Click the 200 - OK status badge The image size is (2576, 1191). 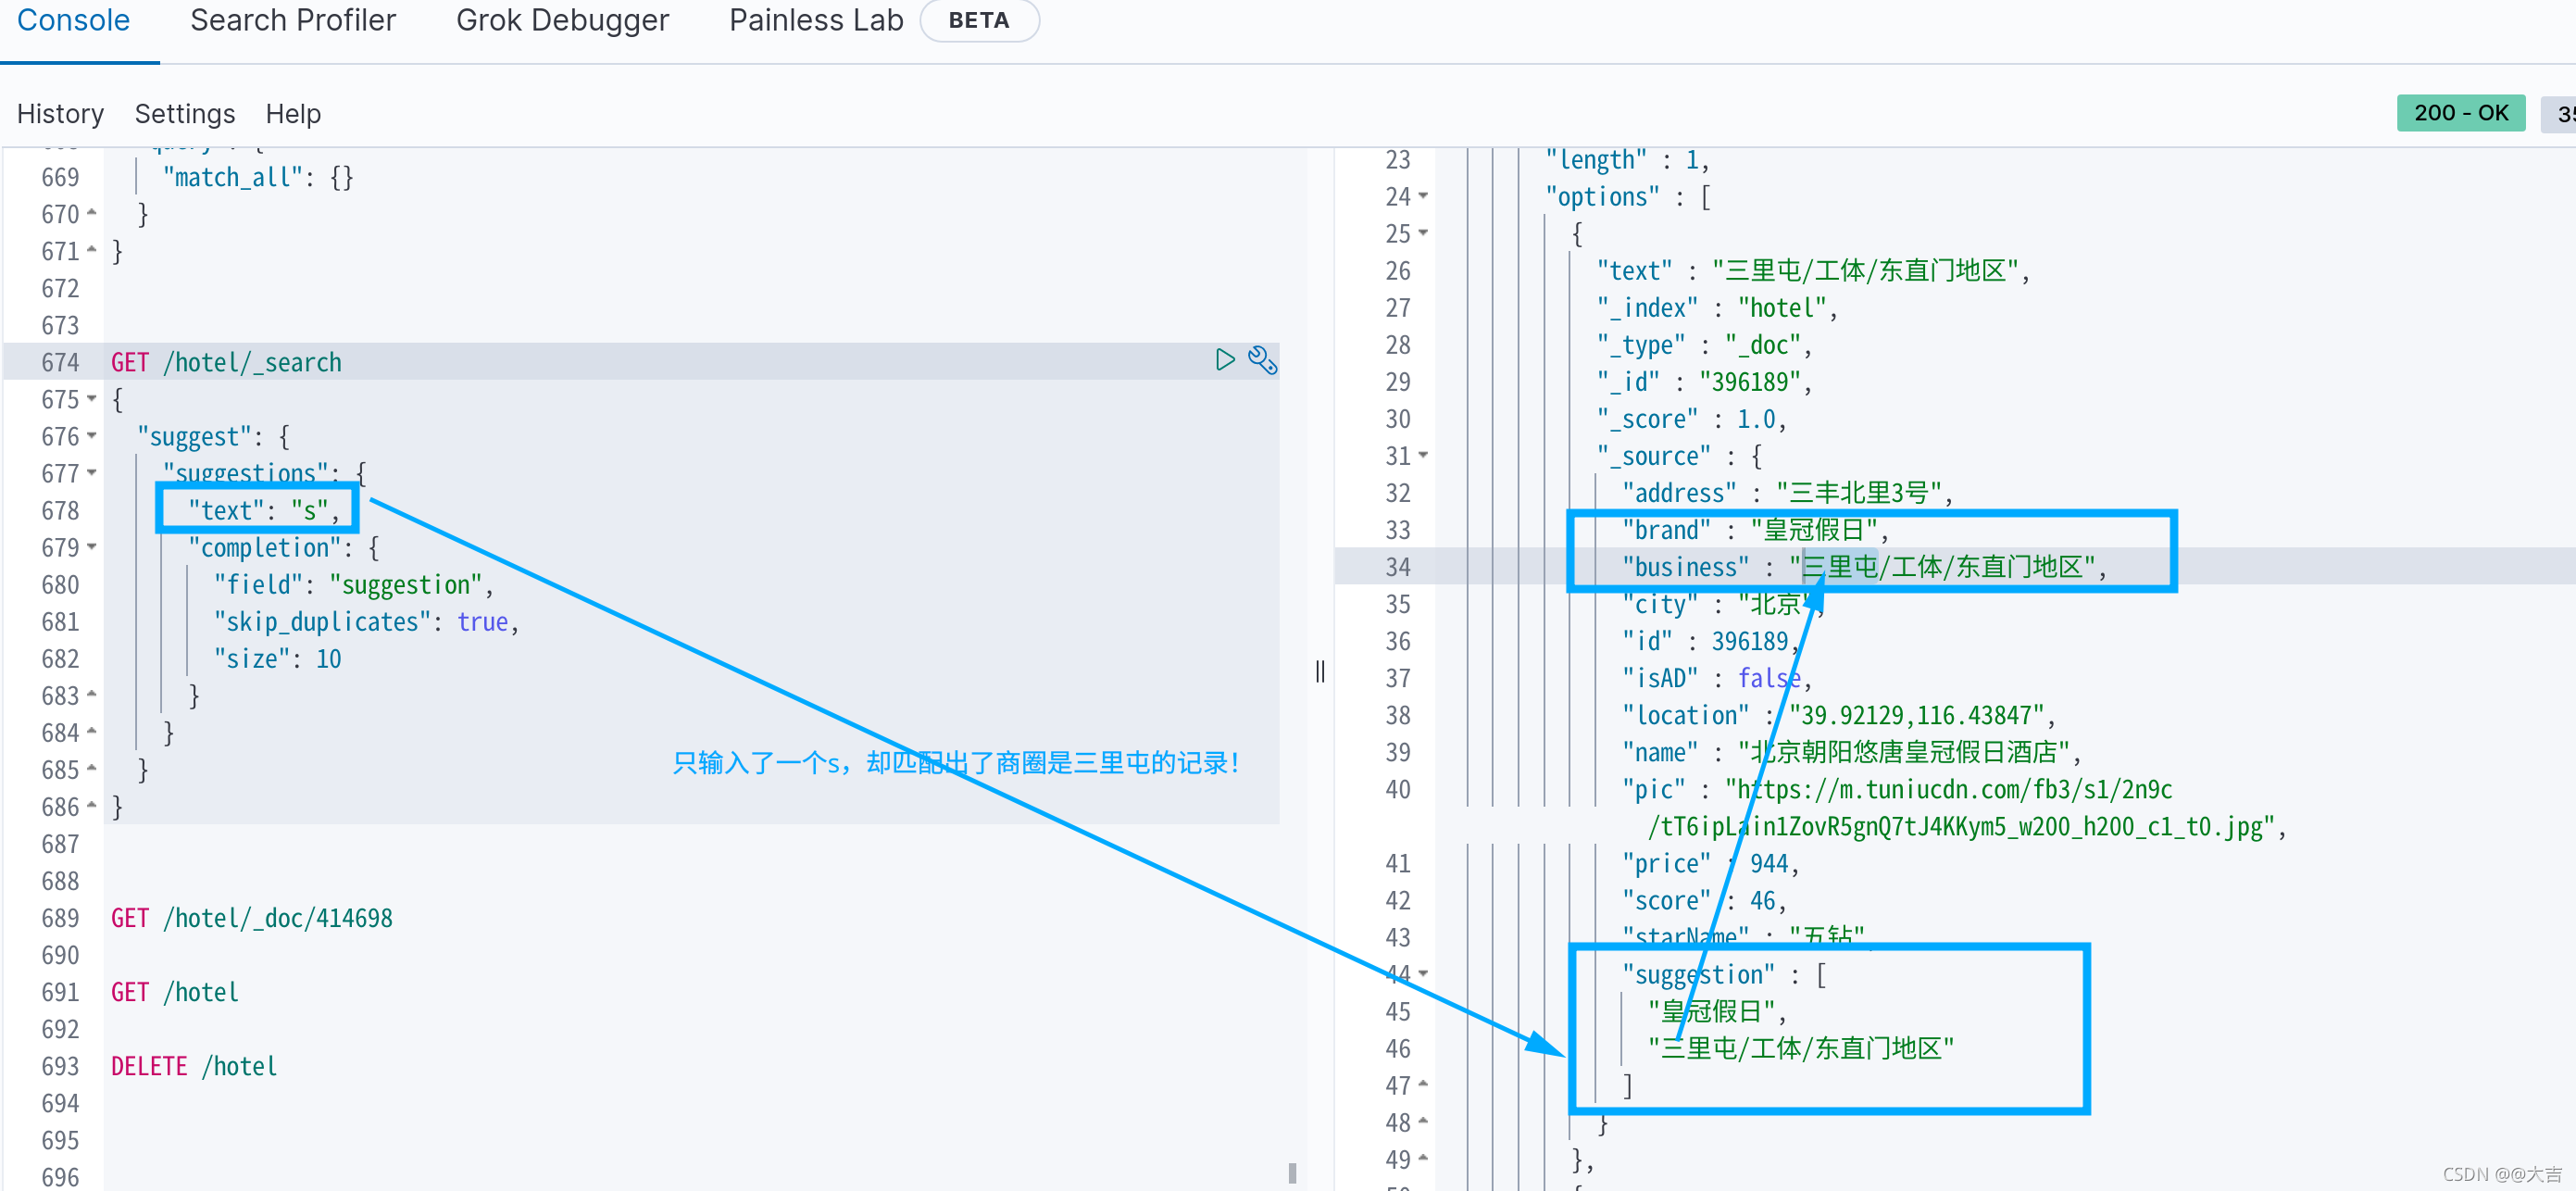coord(2461,113)
